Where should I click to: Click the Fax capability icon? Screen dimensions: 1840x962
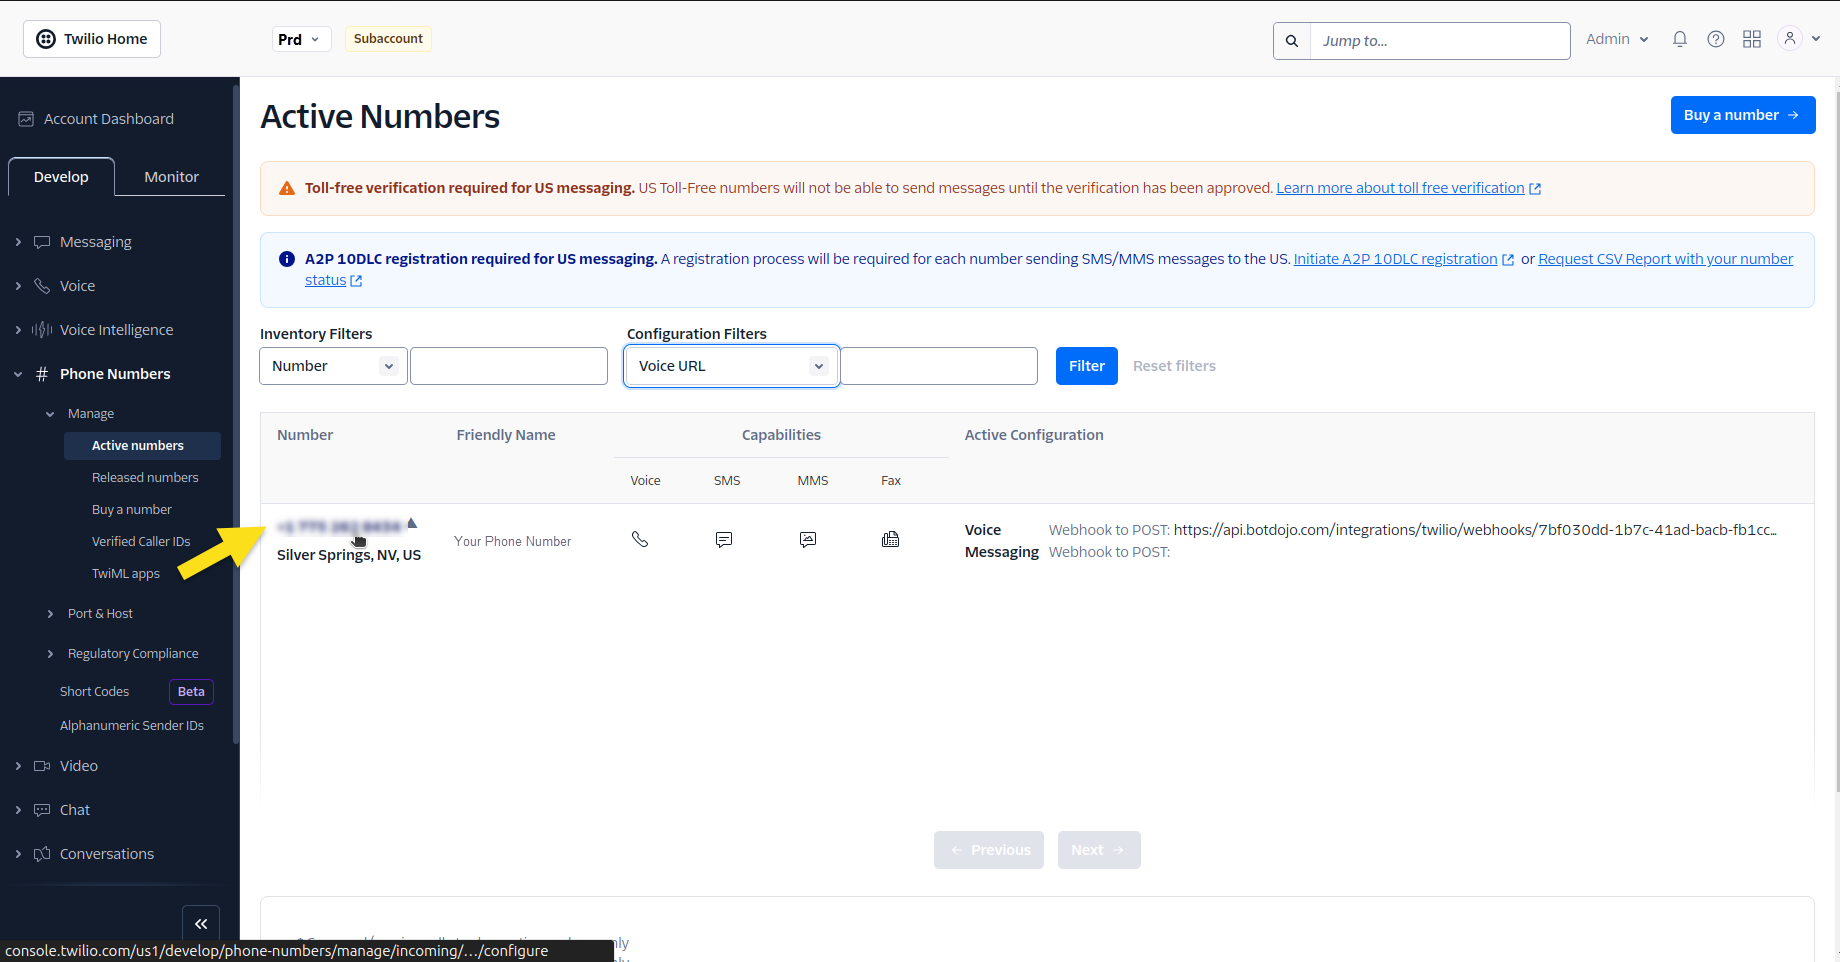890,540
